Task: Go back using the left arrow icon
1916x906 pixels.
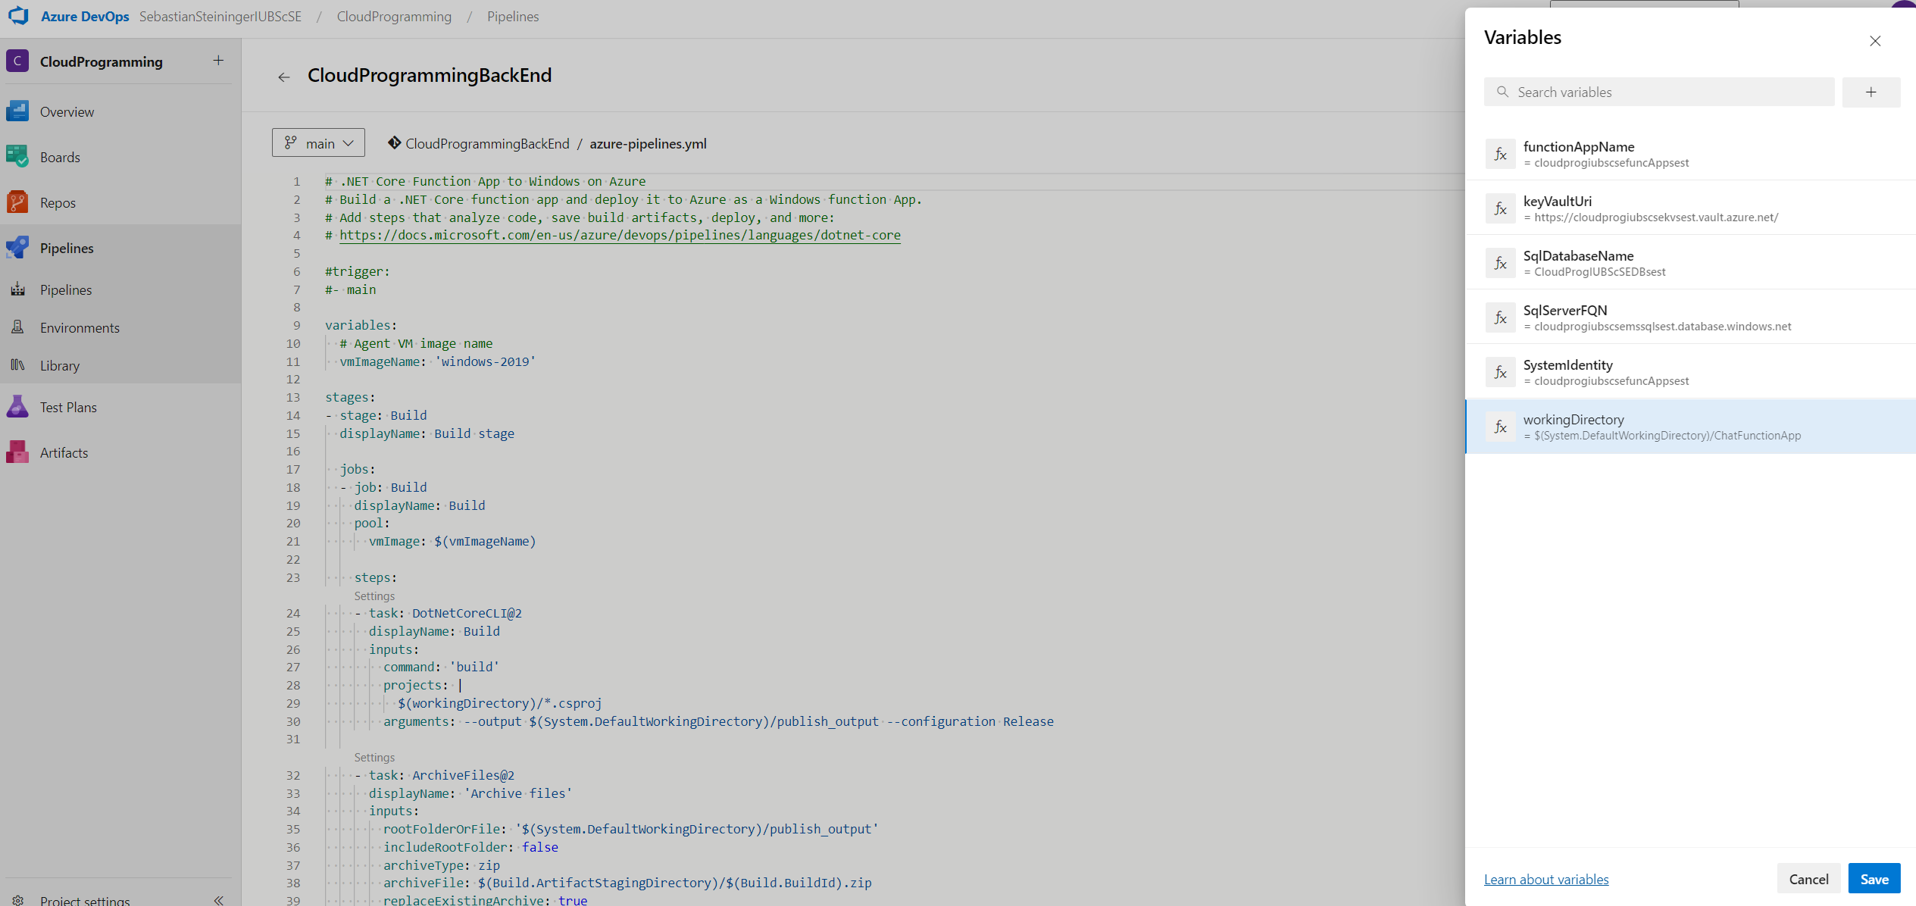Action: click(284, 77)
